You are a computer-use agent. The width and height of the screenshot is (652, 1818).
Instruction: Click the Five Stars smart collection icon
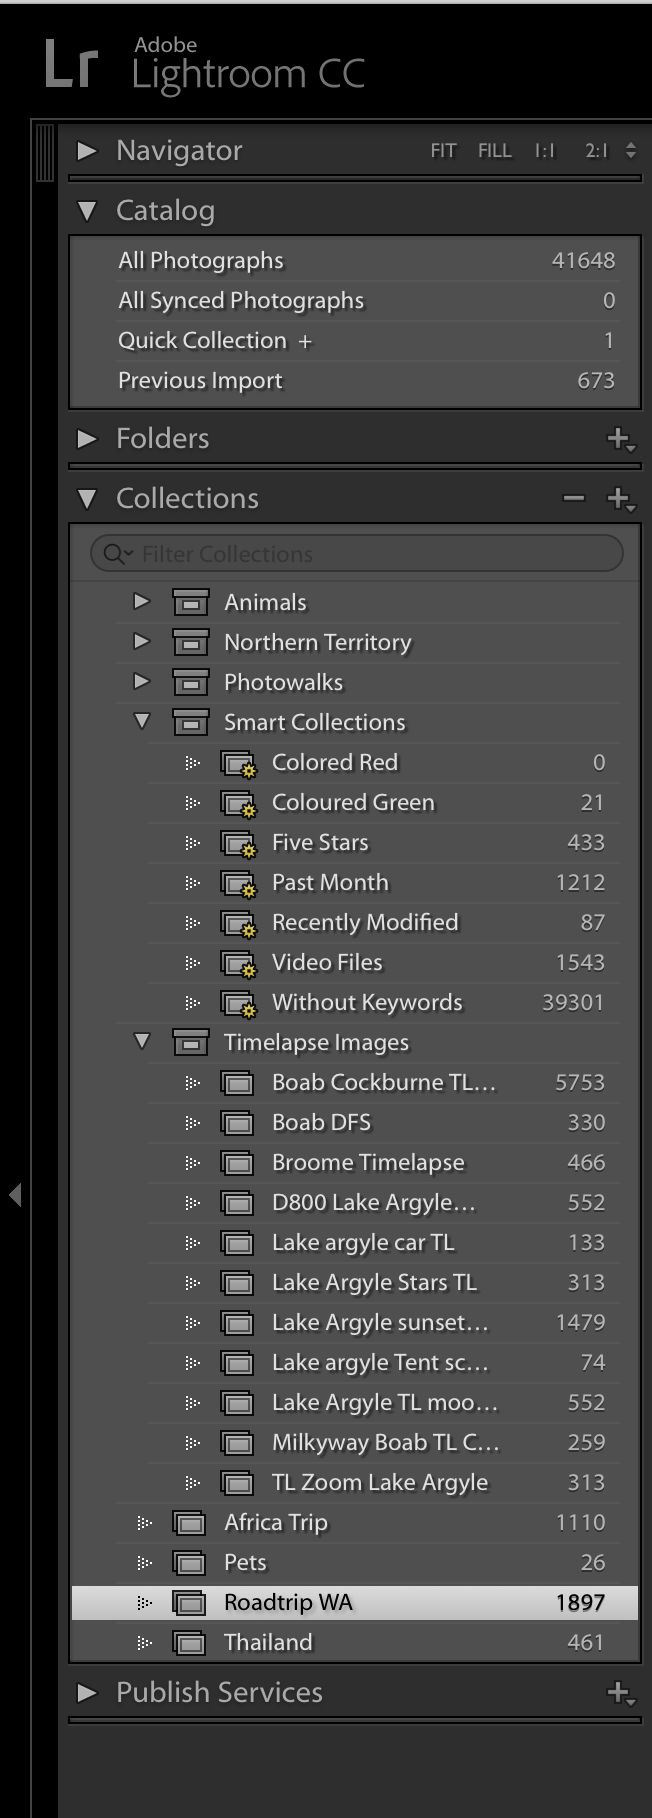point(238,843)
